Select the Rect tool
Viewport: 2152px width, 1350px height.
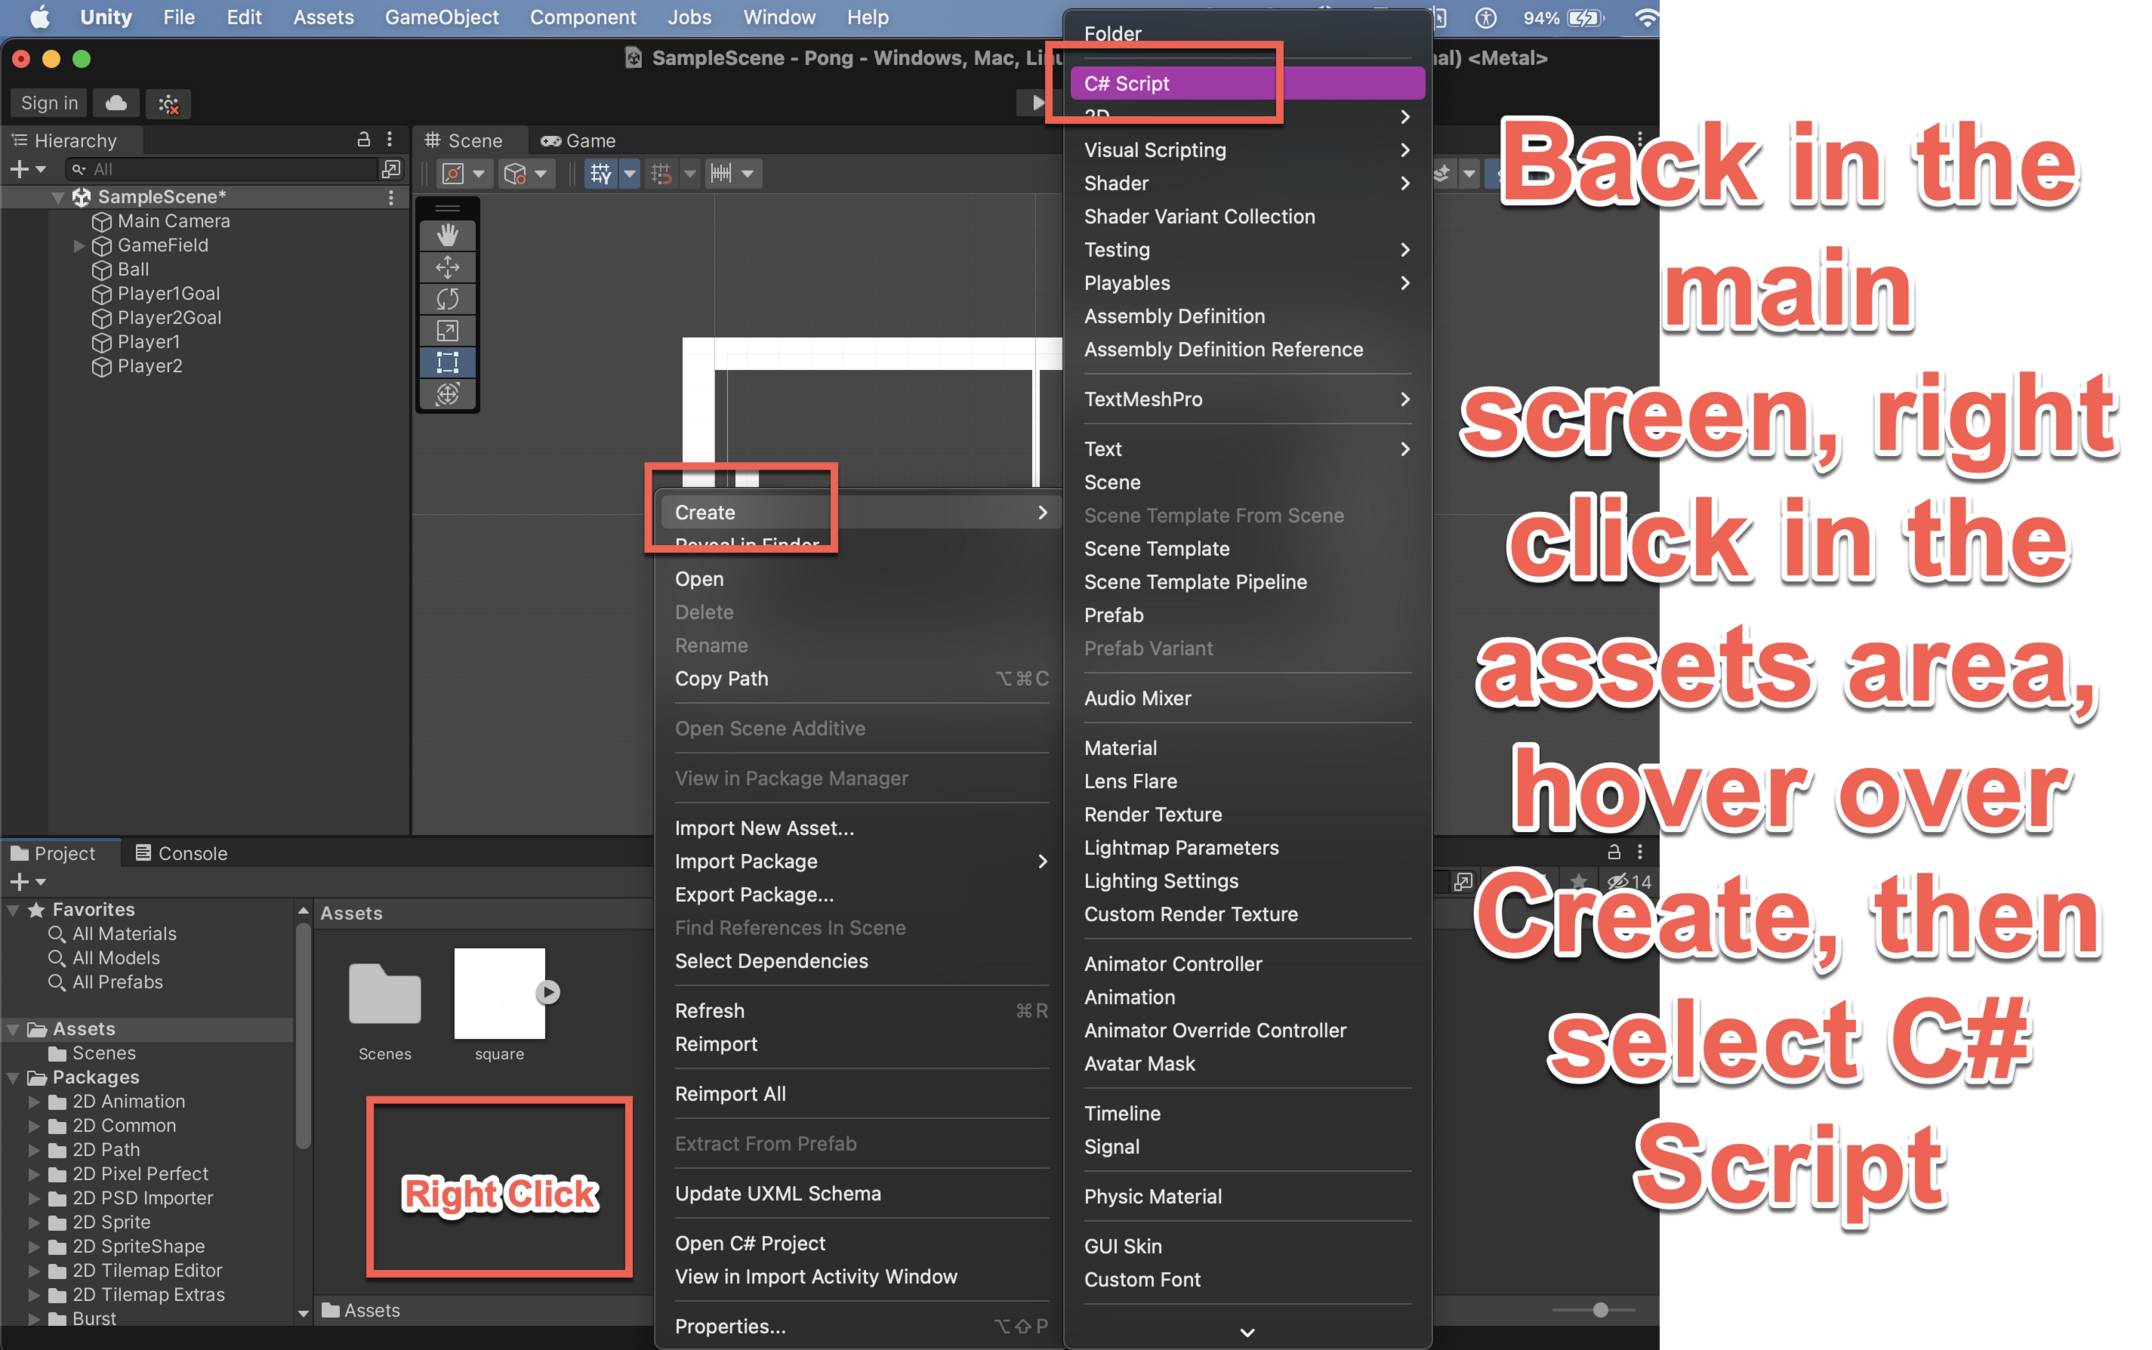click(x=447, y=362)
